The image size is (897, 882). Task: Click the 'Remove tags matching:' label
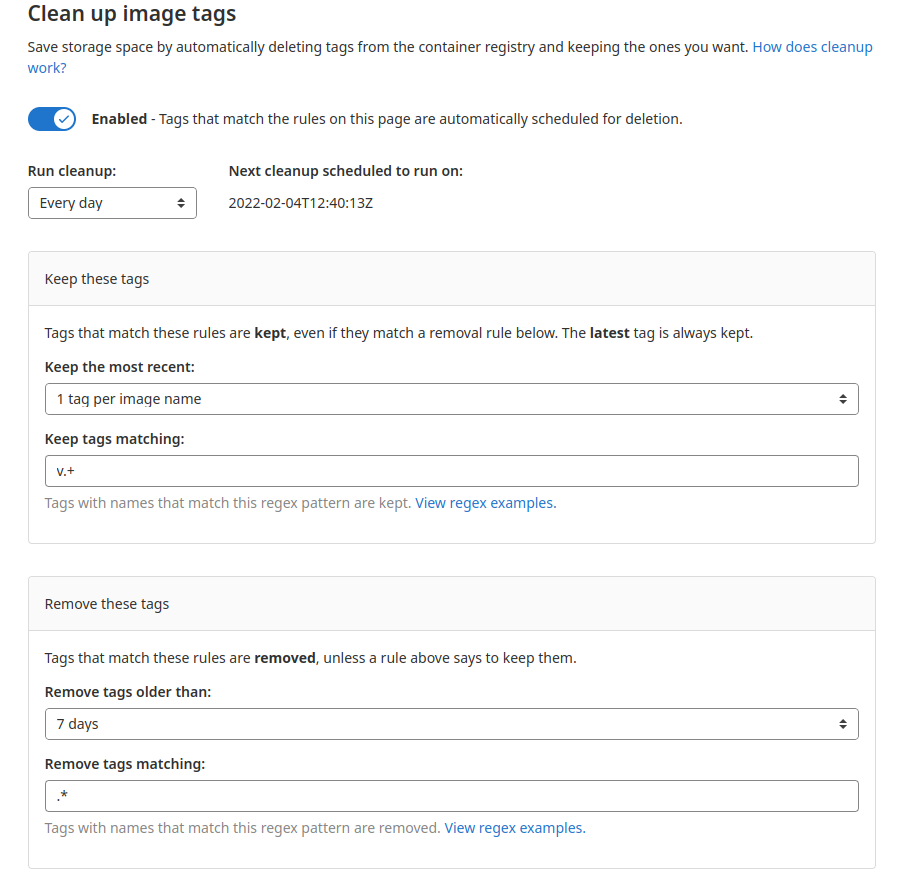tap(125, 764)
